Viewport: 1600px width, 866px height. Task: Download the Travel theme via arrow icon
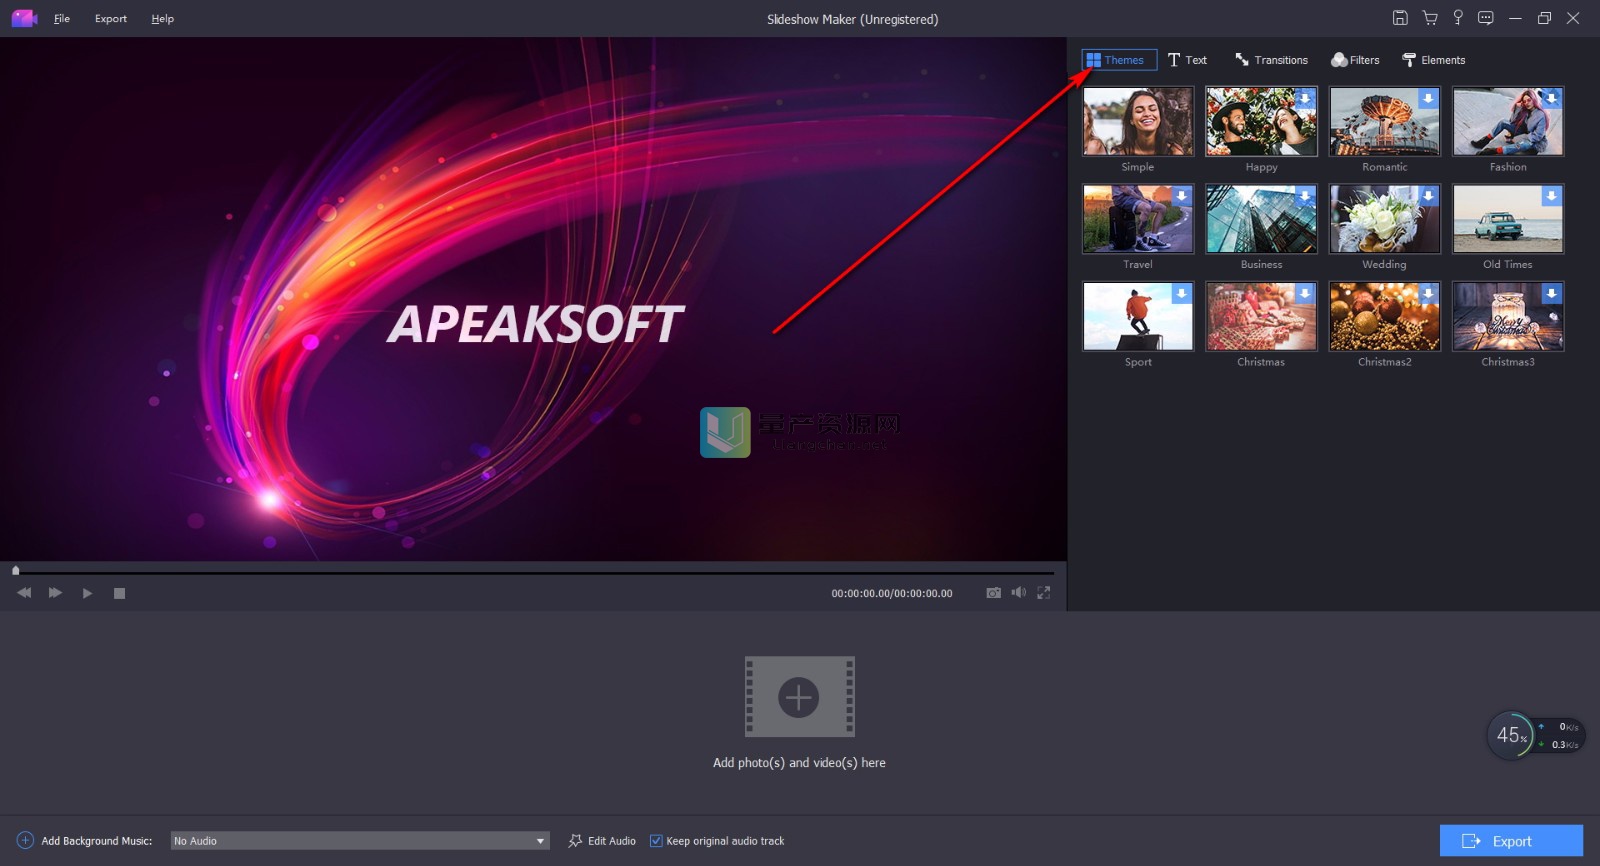(x=1181, y=196)
